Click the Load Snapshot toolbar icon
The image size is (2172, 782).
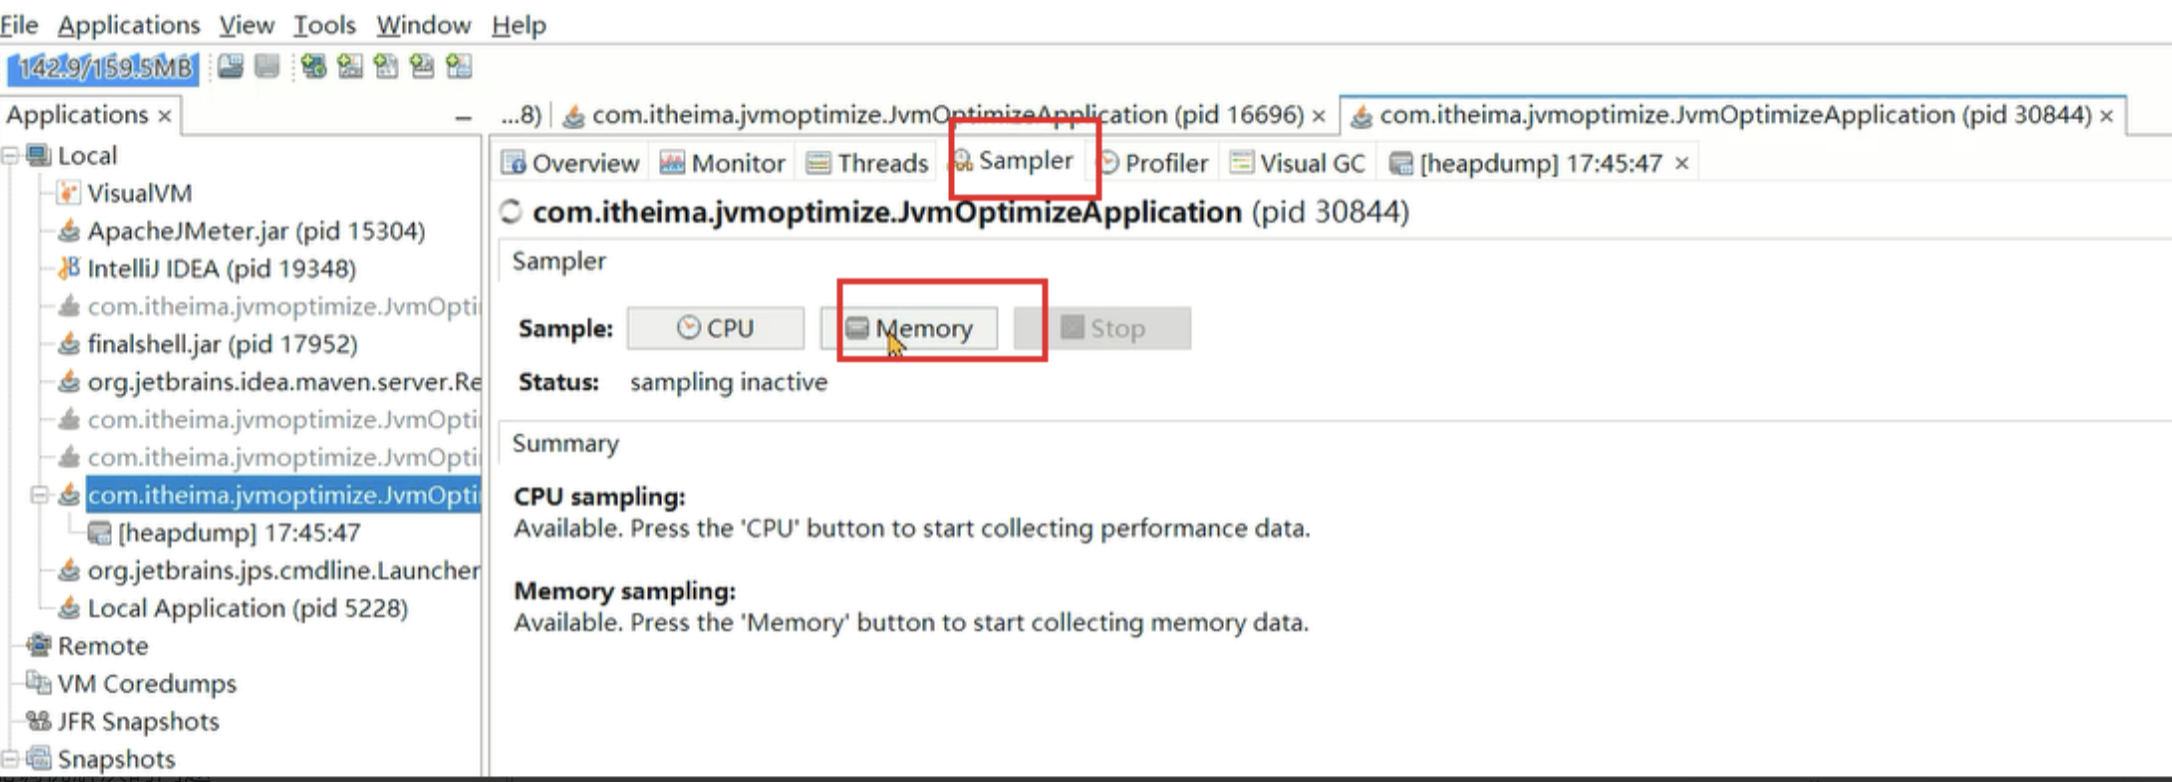(231, 67)
